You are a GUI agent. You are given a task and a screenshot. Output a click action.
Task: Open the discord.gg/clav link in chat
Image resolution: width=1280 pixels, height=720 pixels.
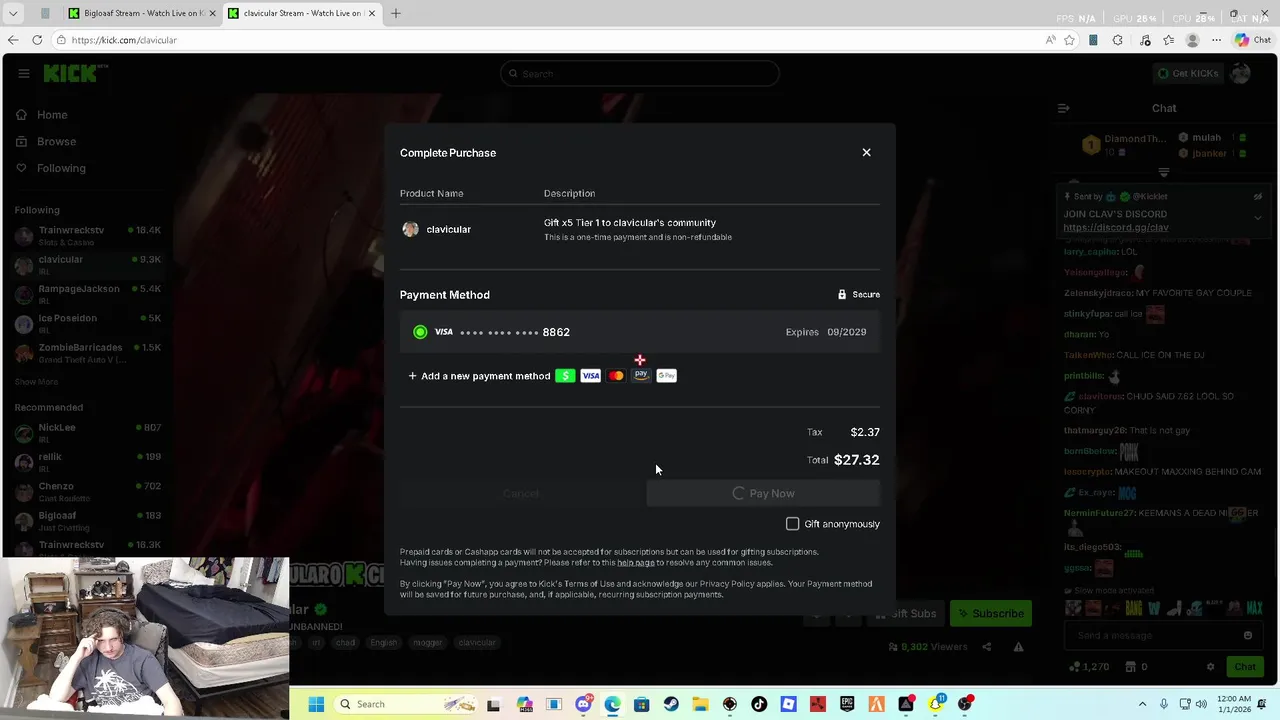point(1116,227)
